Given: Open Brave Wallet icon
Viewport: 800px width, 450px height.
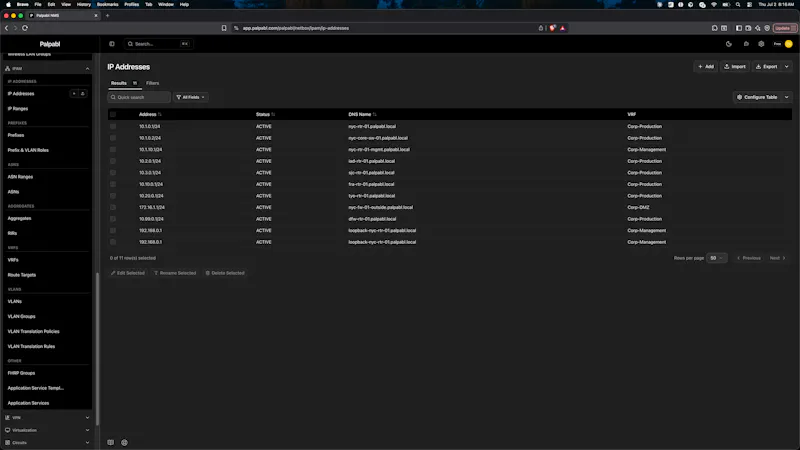Looking at the screenshot, I should click(x=748, y=28).
